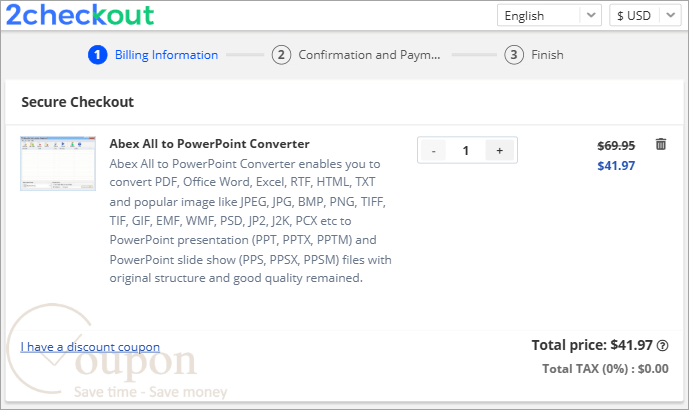Image resolution: width=689 pixels, height=410 pixels.
Task: Click the crossed-out $69.95 price
Action: coord(616,145)
